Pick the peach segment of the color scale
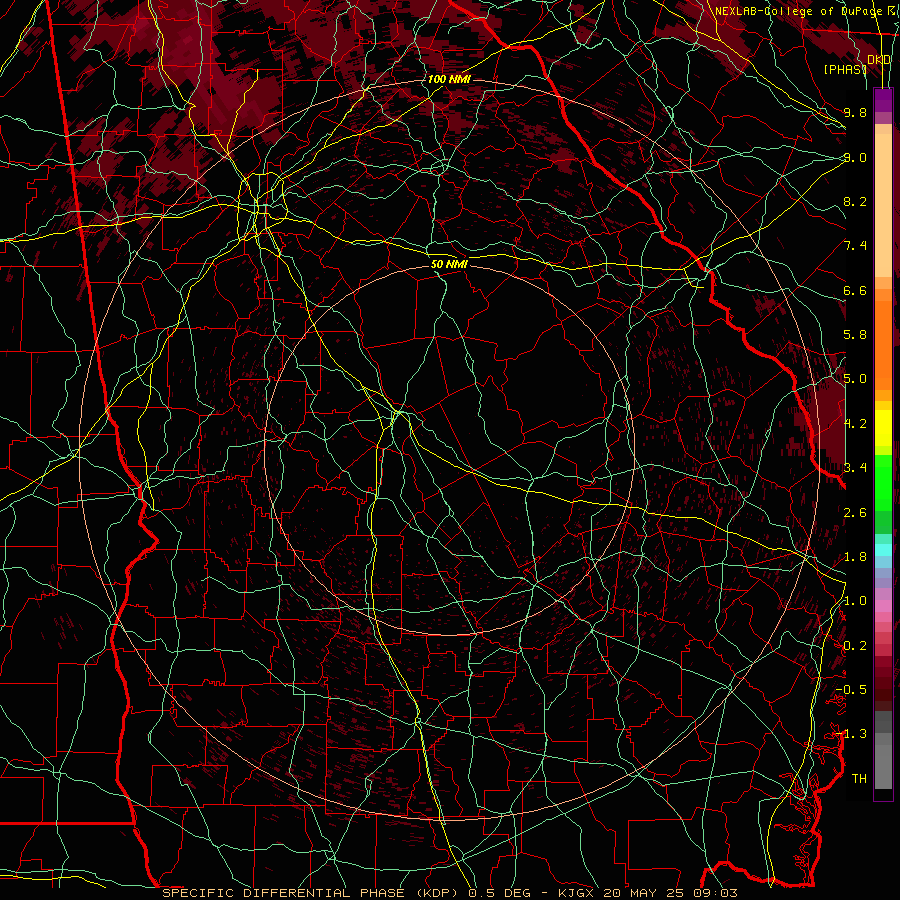The image size is (900, 900). coord(883,205)
